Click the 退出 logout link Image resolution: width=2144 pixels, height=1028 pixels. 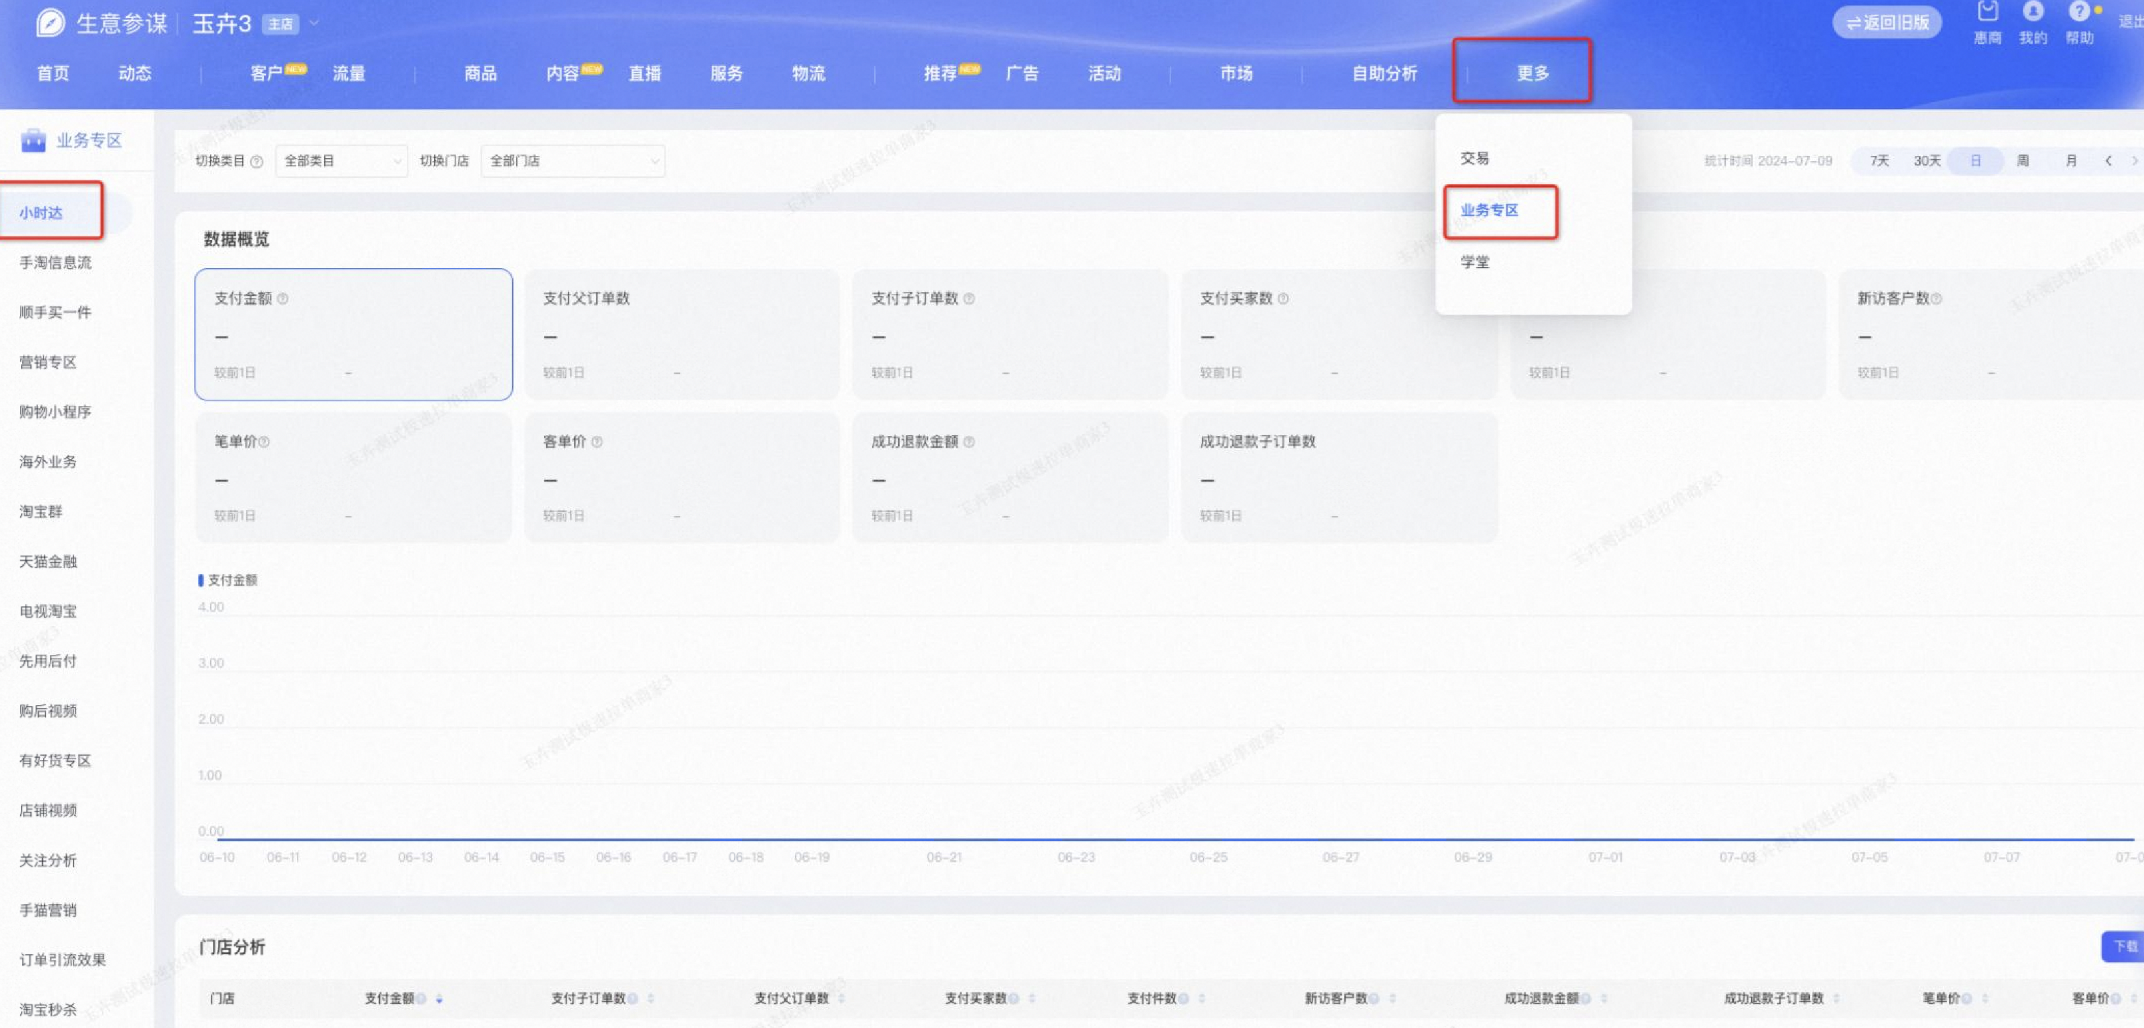[2130, 22]
